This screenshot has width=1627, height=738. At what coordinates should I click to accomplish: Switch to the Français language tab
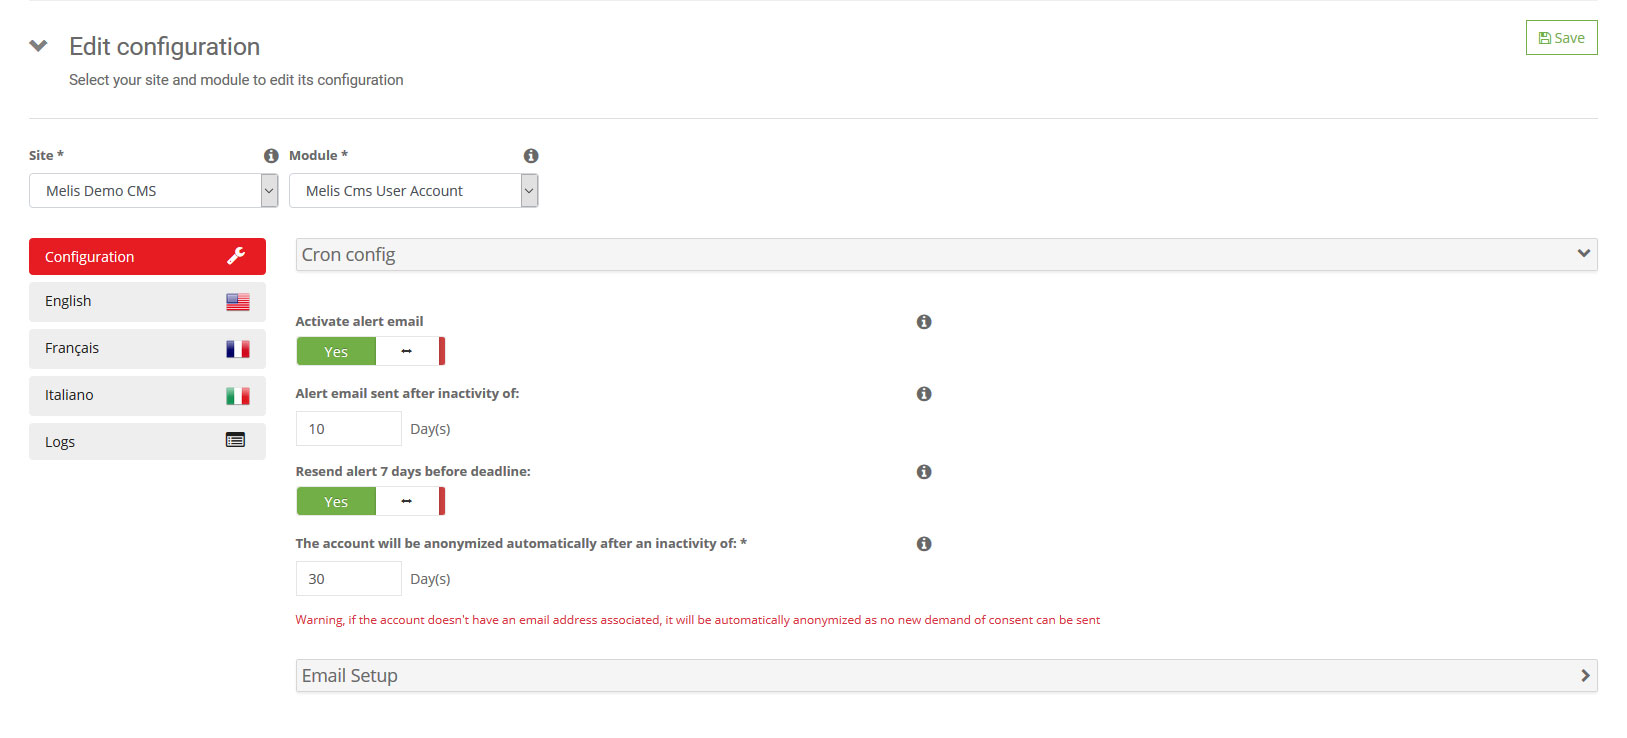pos(147,349)
